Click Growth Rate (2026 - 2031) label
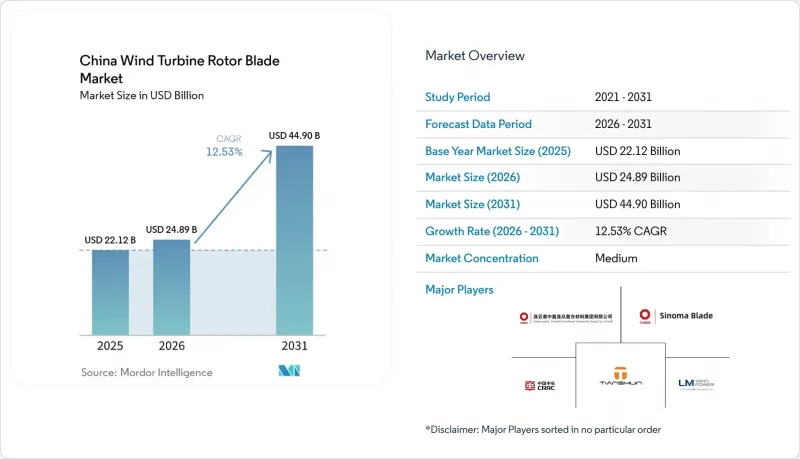Image resolution: width=800 pixels, height=459 pixels. 492,231
